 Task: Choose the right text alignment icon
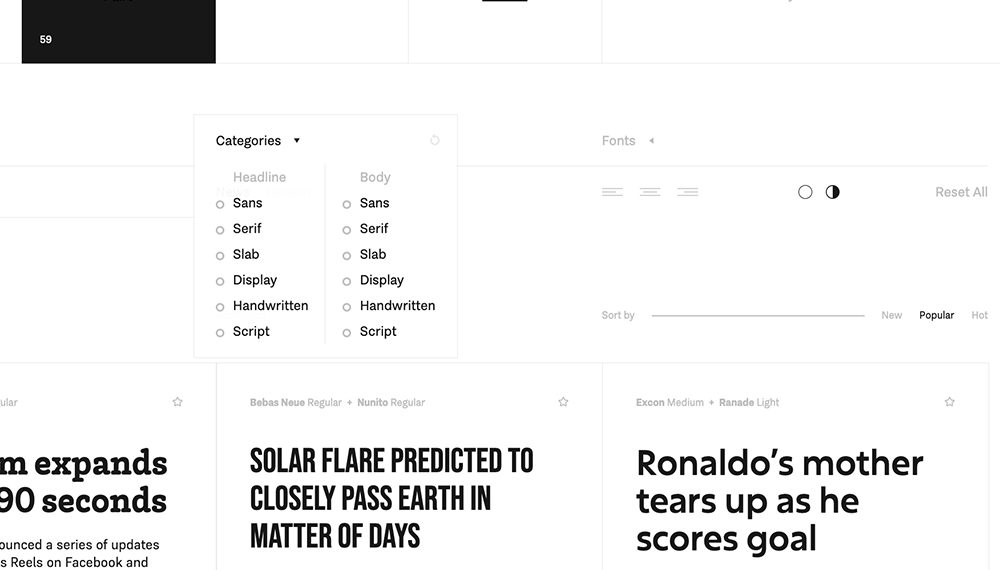(687, 192)
